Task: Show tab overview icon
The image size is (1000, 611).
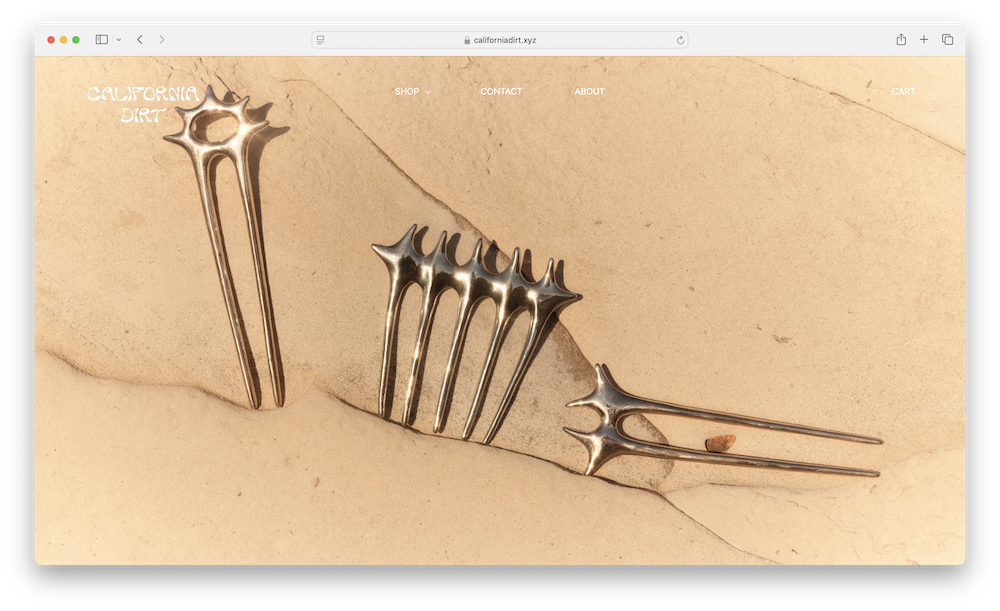Action: tap(948, 40)
